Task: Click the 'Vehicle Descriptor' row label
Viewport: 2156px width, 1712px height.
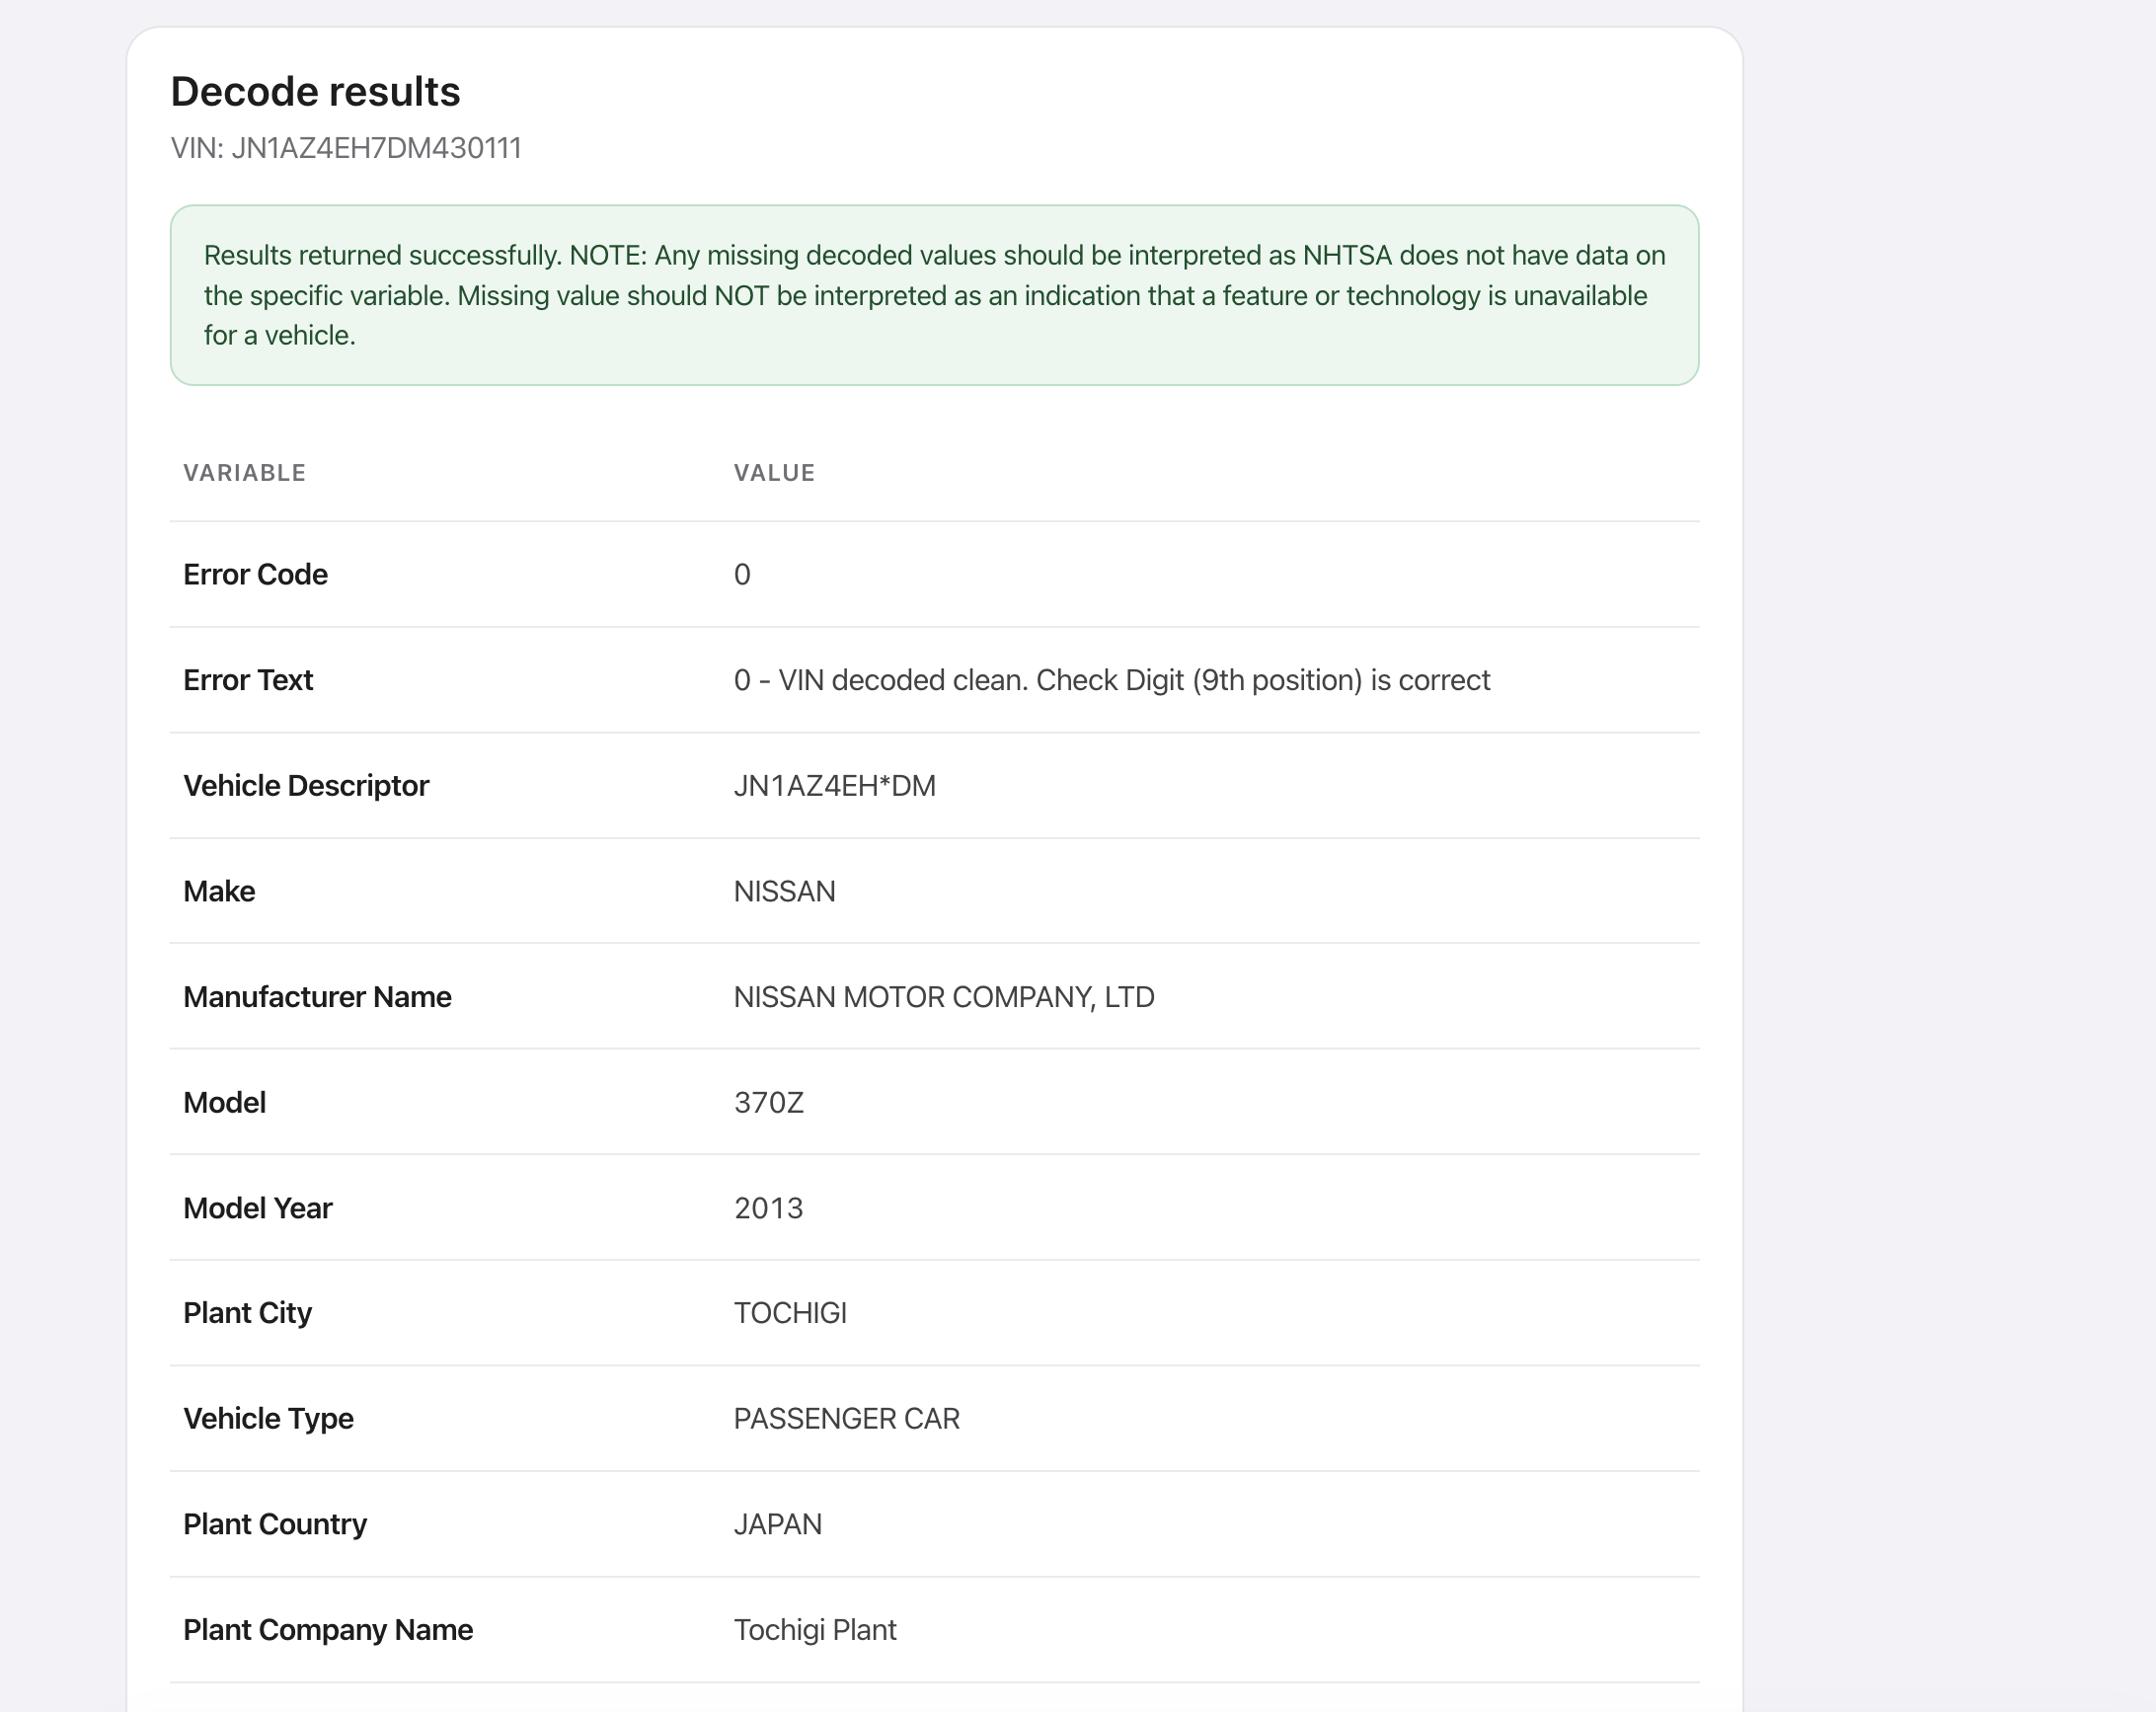Action: [306, 786]
